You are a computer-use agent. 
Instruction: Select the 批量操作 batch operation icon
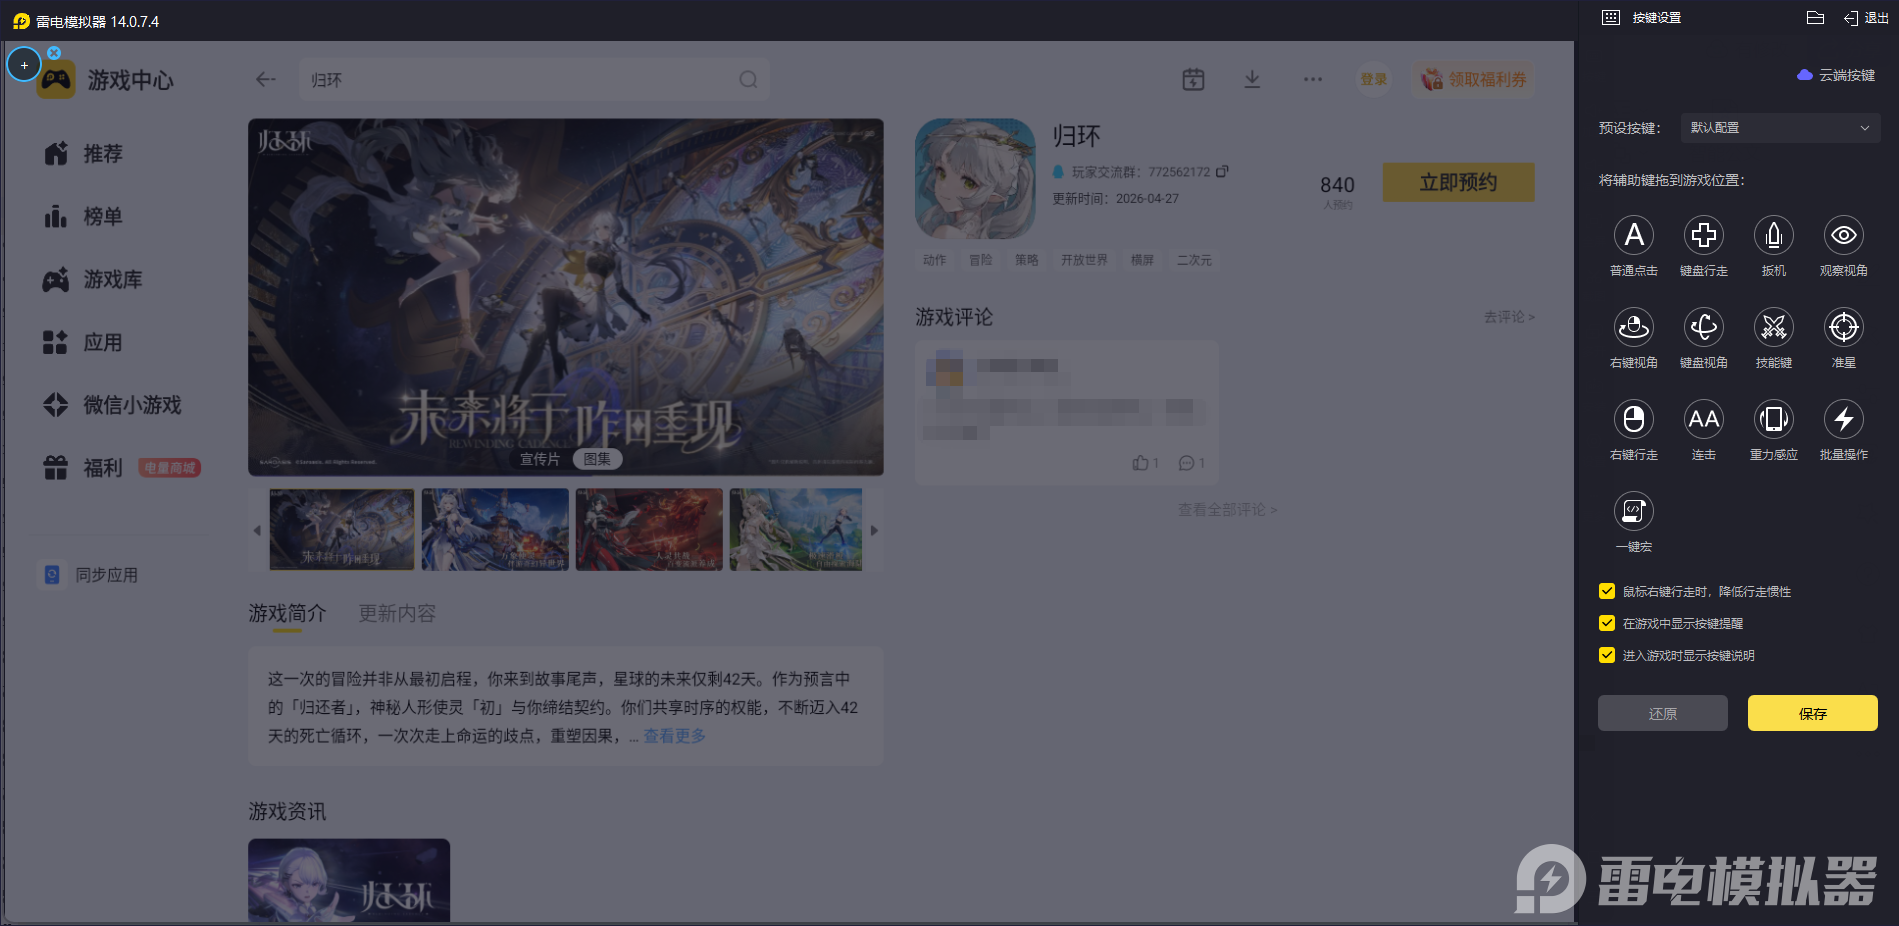(1844, 419)
